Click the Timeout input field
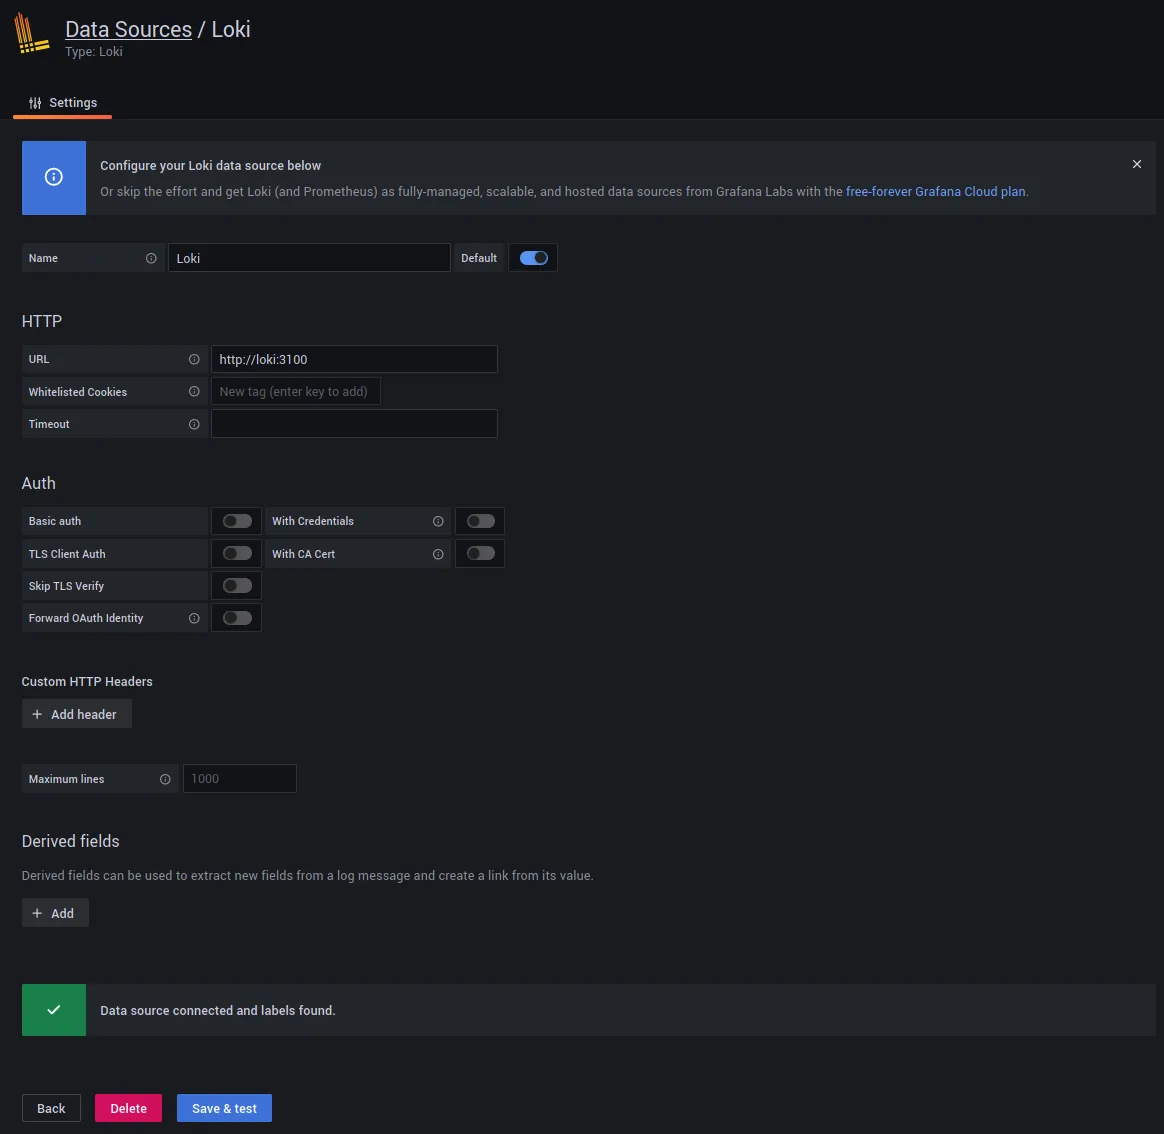This screenshot has height=1134, width=1164. click(x=354, y=424)
